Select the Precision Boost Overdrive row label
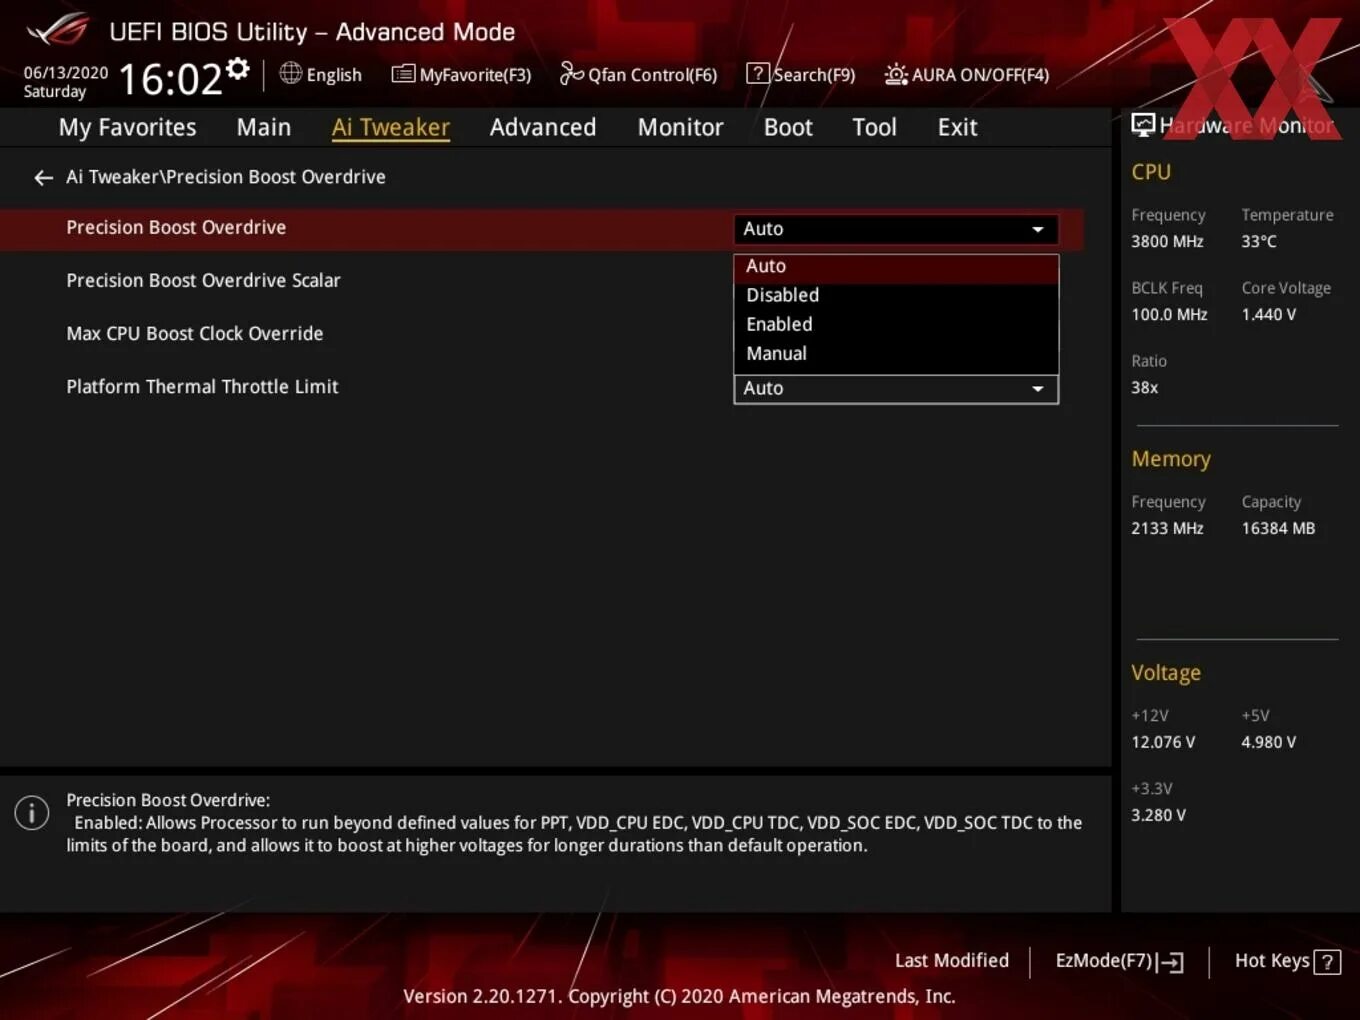 176,227
